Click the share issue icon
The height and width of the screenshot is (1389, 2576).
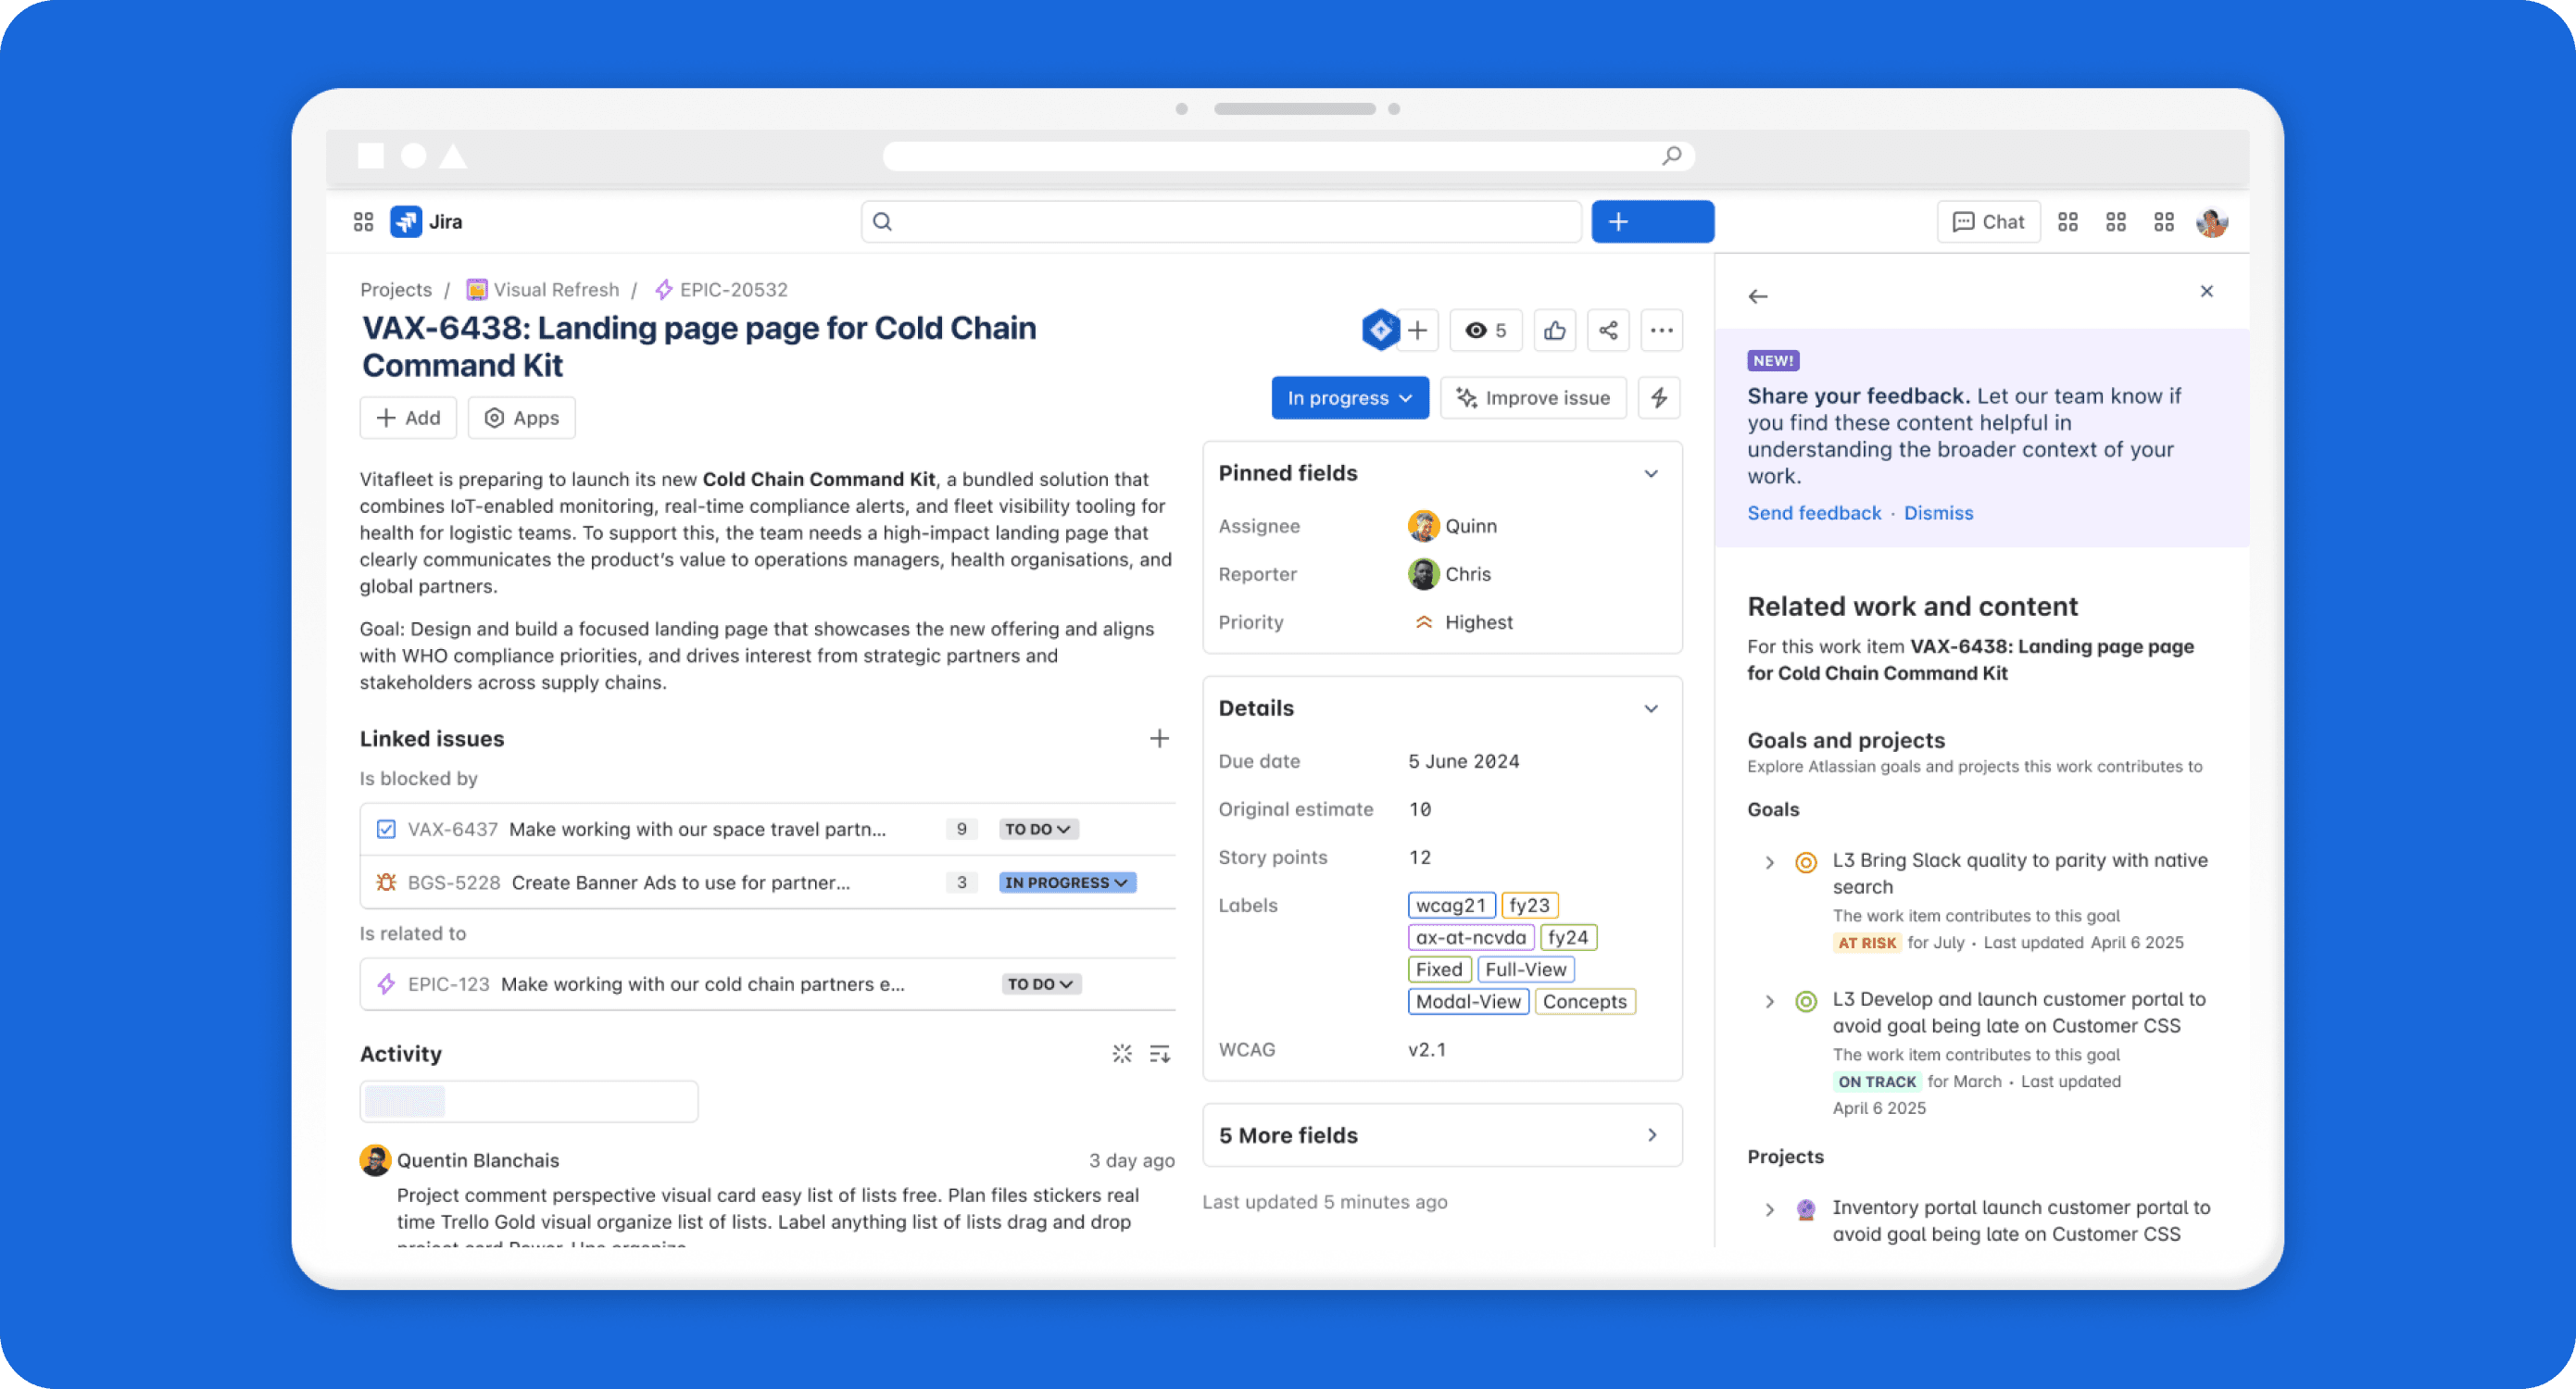point(1608,331)
